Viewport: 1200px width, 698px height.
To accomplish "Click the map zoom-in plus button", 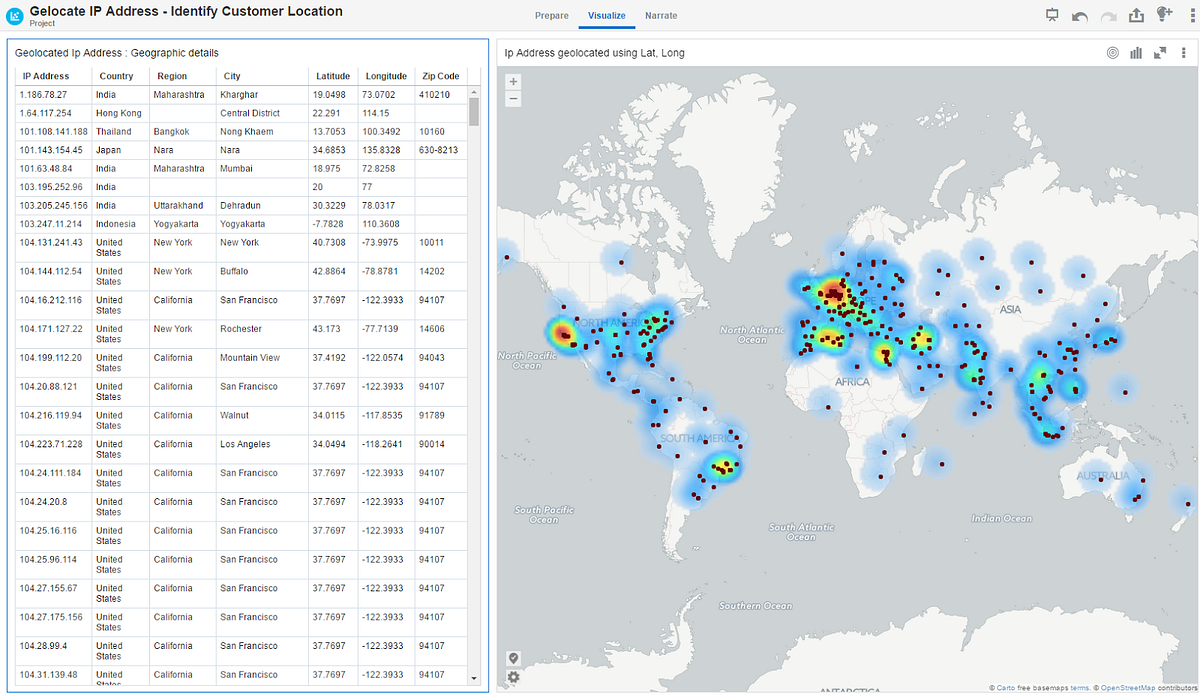I will click(x=513, y=81).
